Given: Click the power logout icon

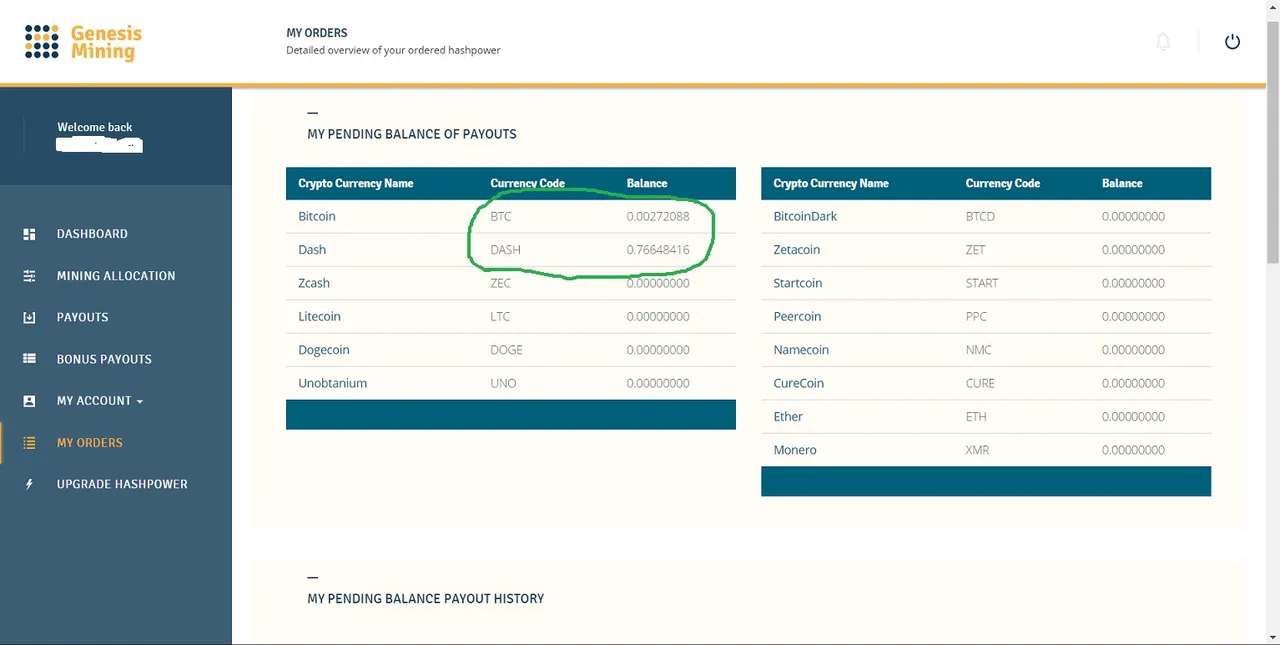Looking at the screenshot, I should pos(1232,42).
